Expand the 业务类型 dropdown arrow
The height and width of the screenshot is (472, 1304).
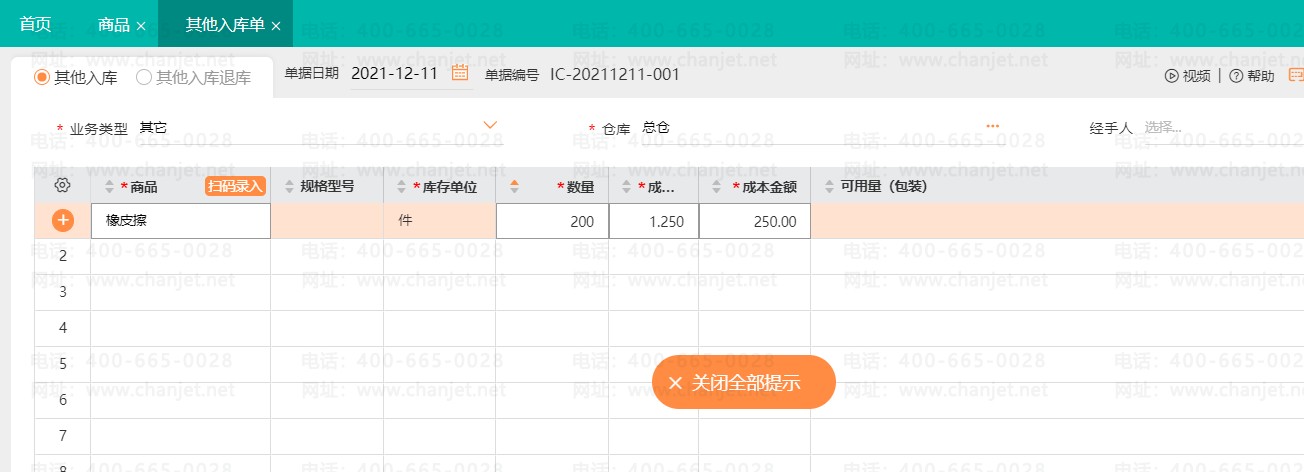pos(490,124)
